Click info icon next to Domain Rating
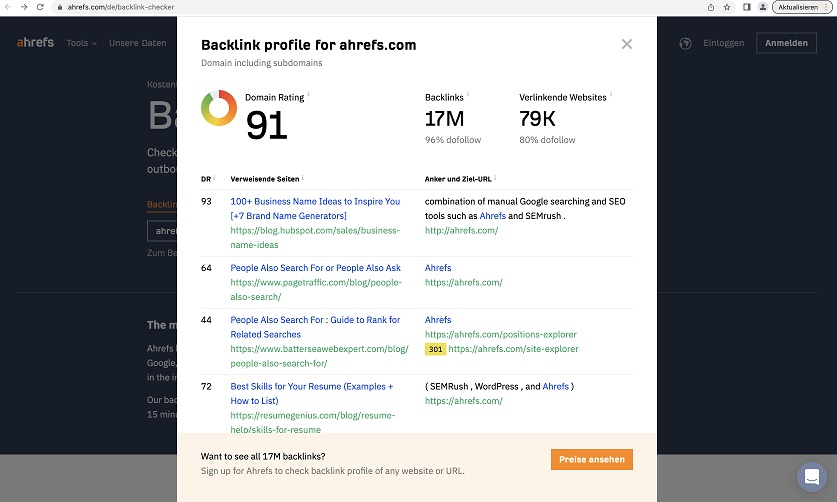Image resolution: width=837 pixels, height=502 pixels. click(x=308, y=95)
